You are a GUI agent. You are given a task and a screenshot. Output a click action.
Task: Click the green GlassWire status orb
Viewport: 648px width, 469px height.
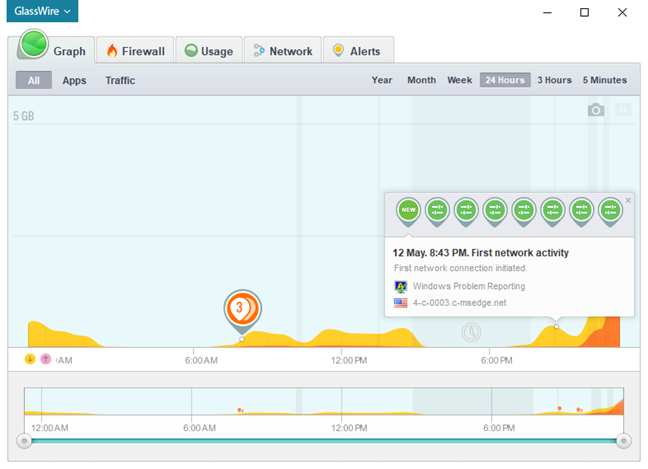click(x=33, y=43)
